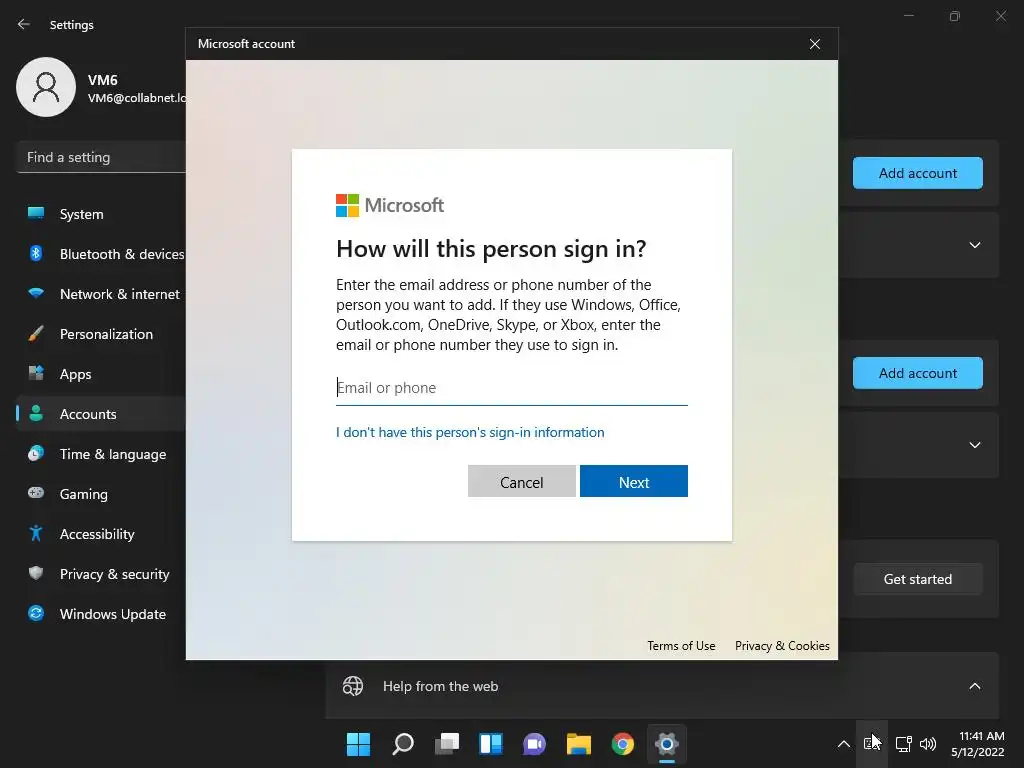
Task: Click the network tray icon
Action: tap(904, 744)
